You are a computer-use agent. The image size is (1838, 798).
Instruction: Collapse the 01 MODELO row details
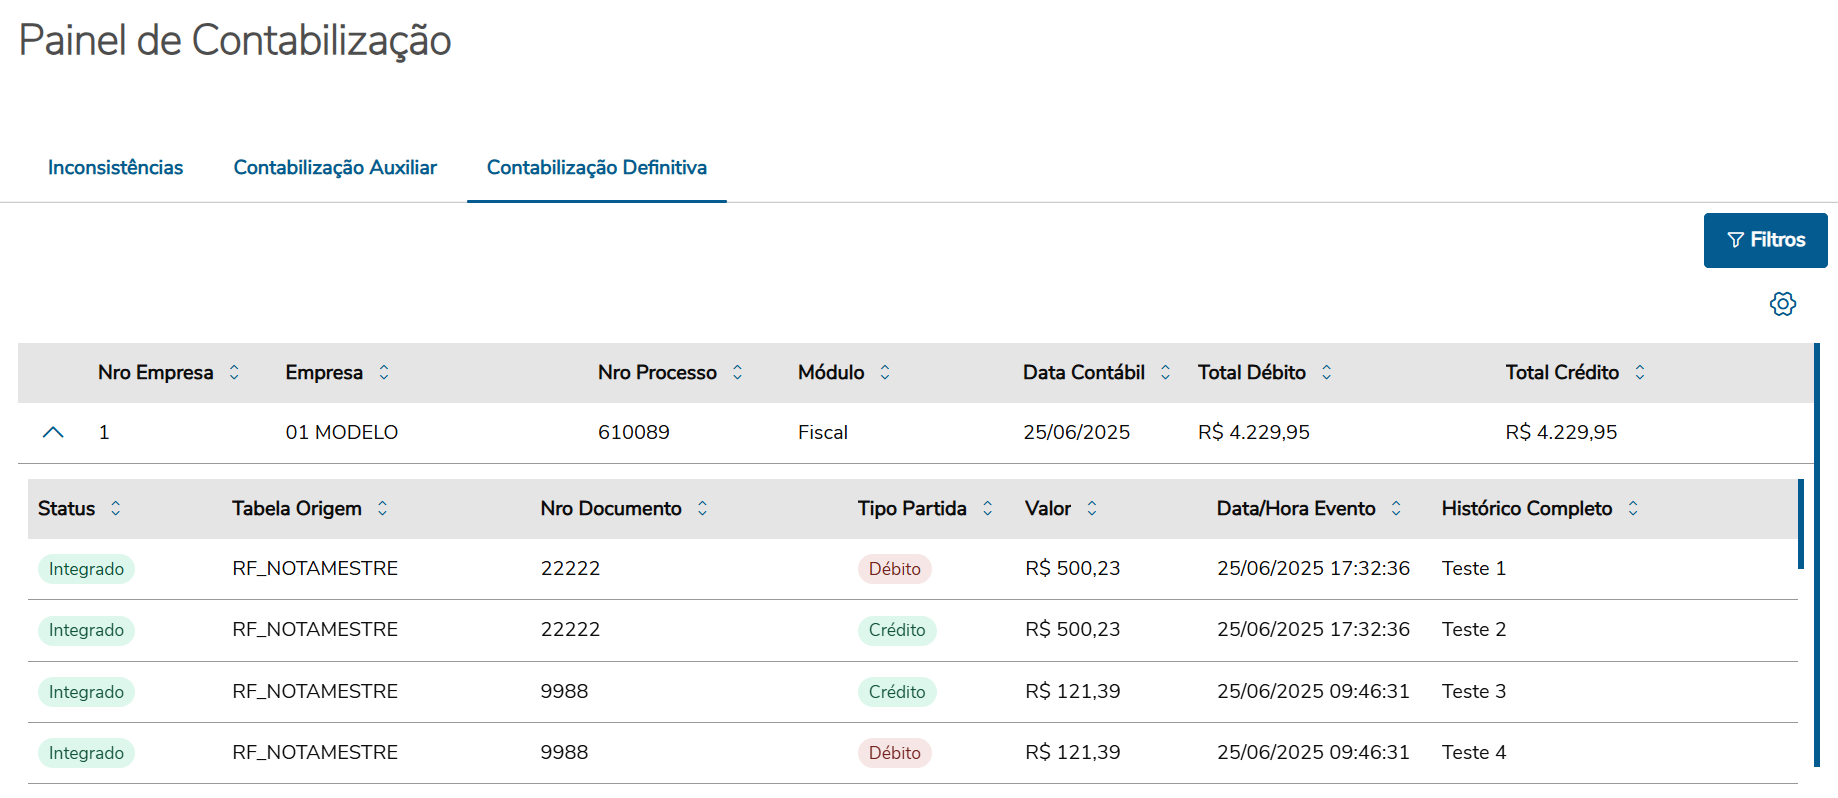(x=53, y=432)
